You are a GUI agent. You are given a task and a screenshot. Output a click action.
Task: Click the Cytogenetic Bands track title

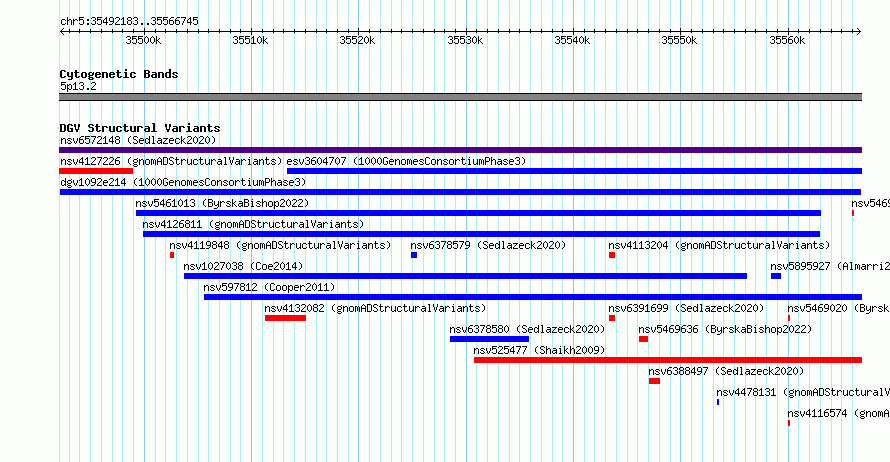(119, 74)
